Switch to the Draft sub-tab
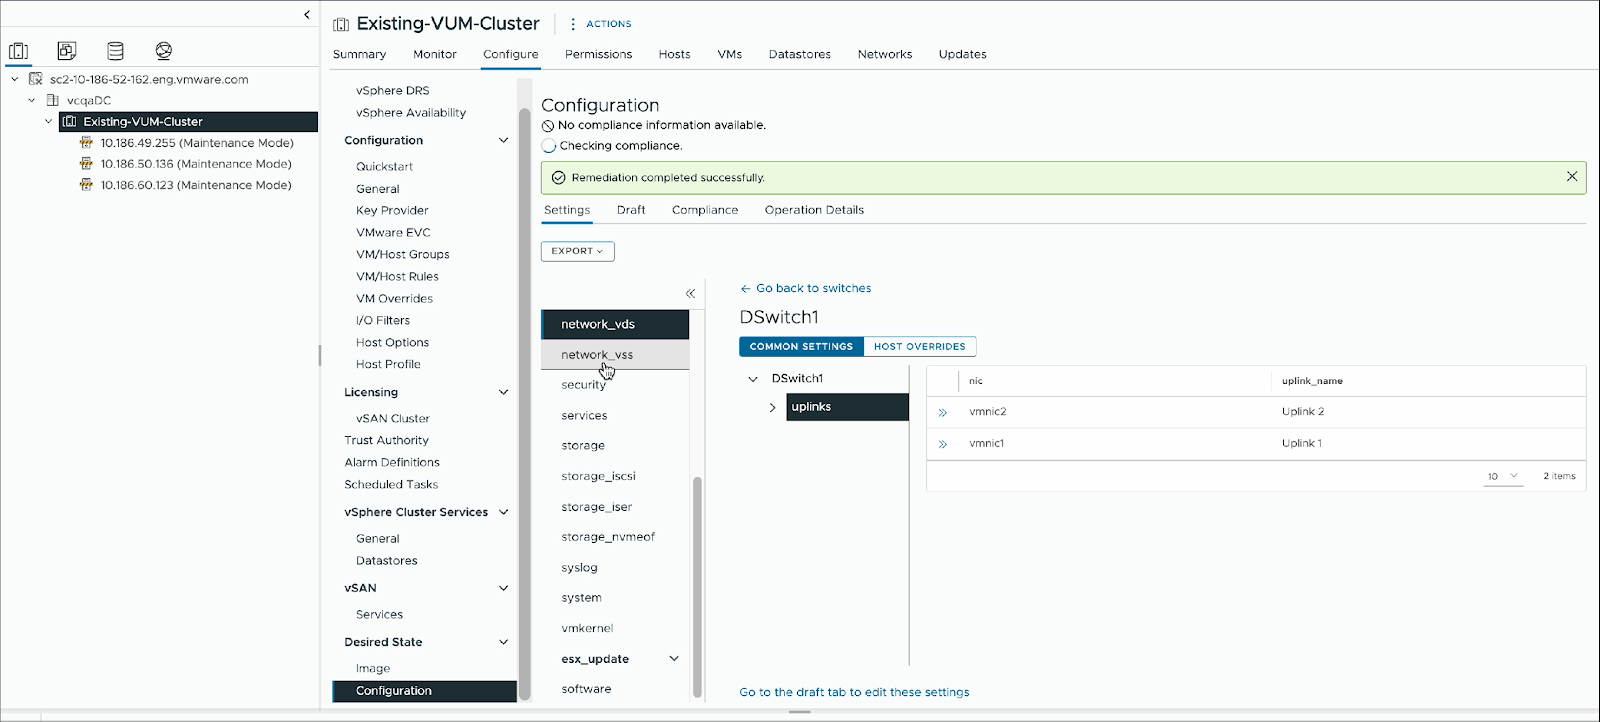The image size is (1600, 722). coord(631,210)
